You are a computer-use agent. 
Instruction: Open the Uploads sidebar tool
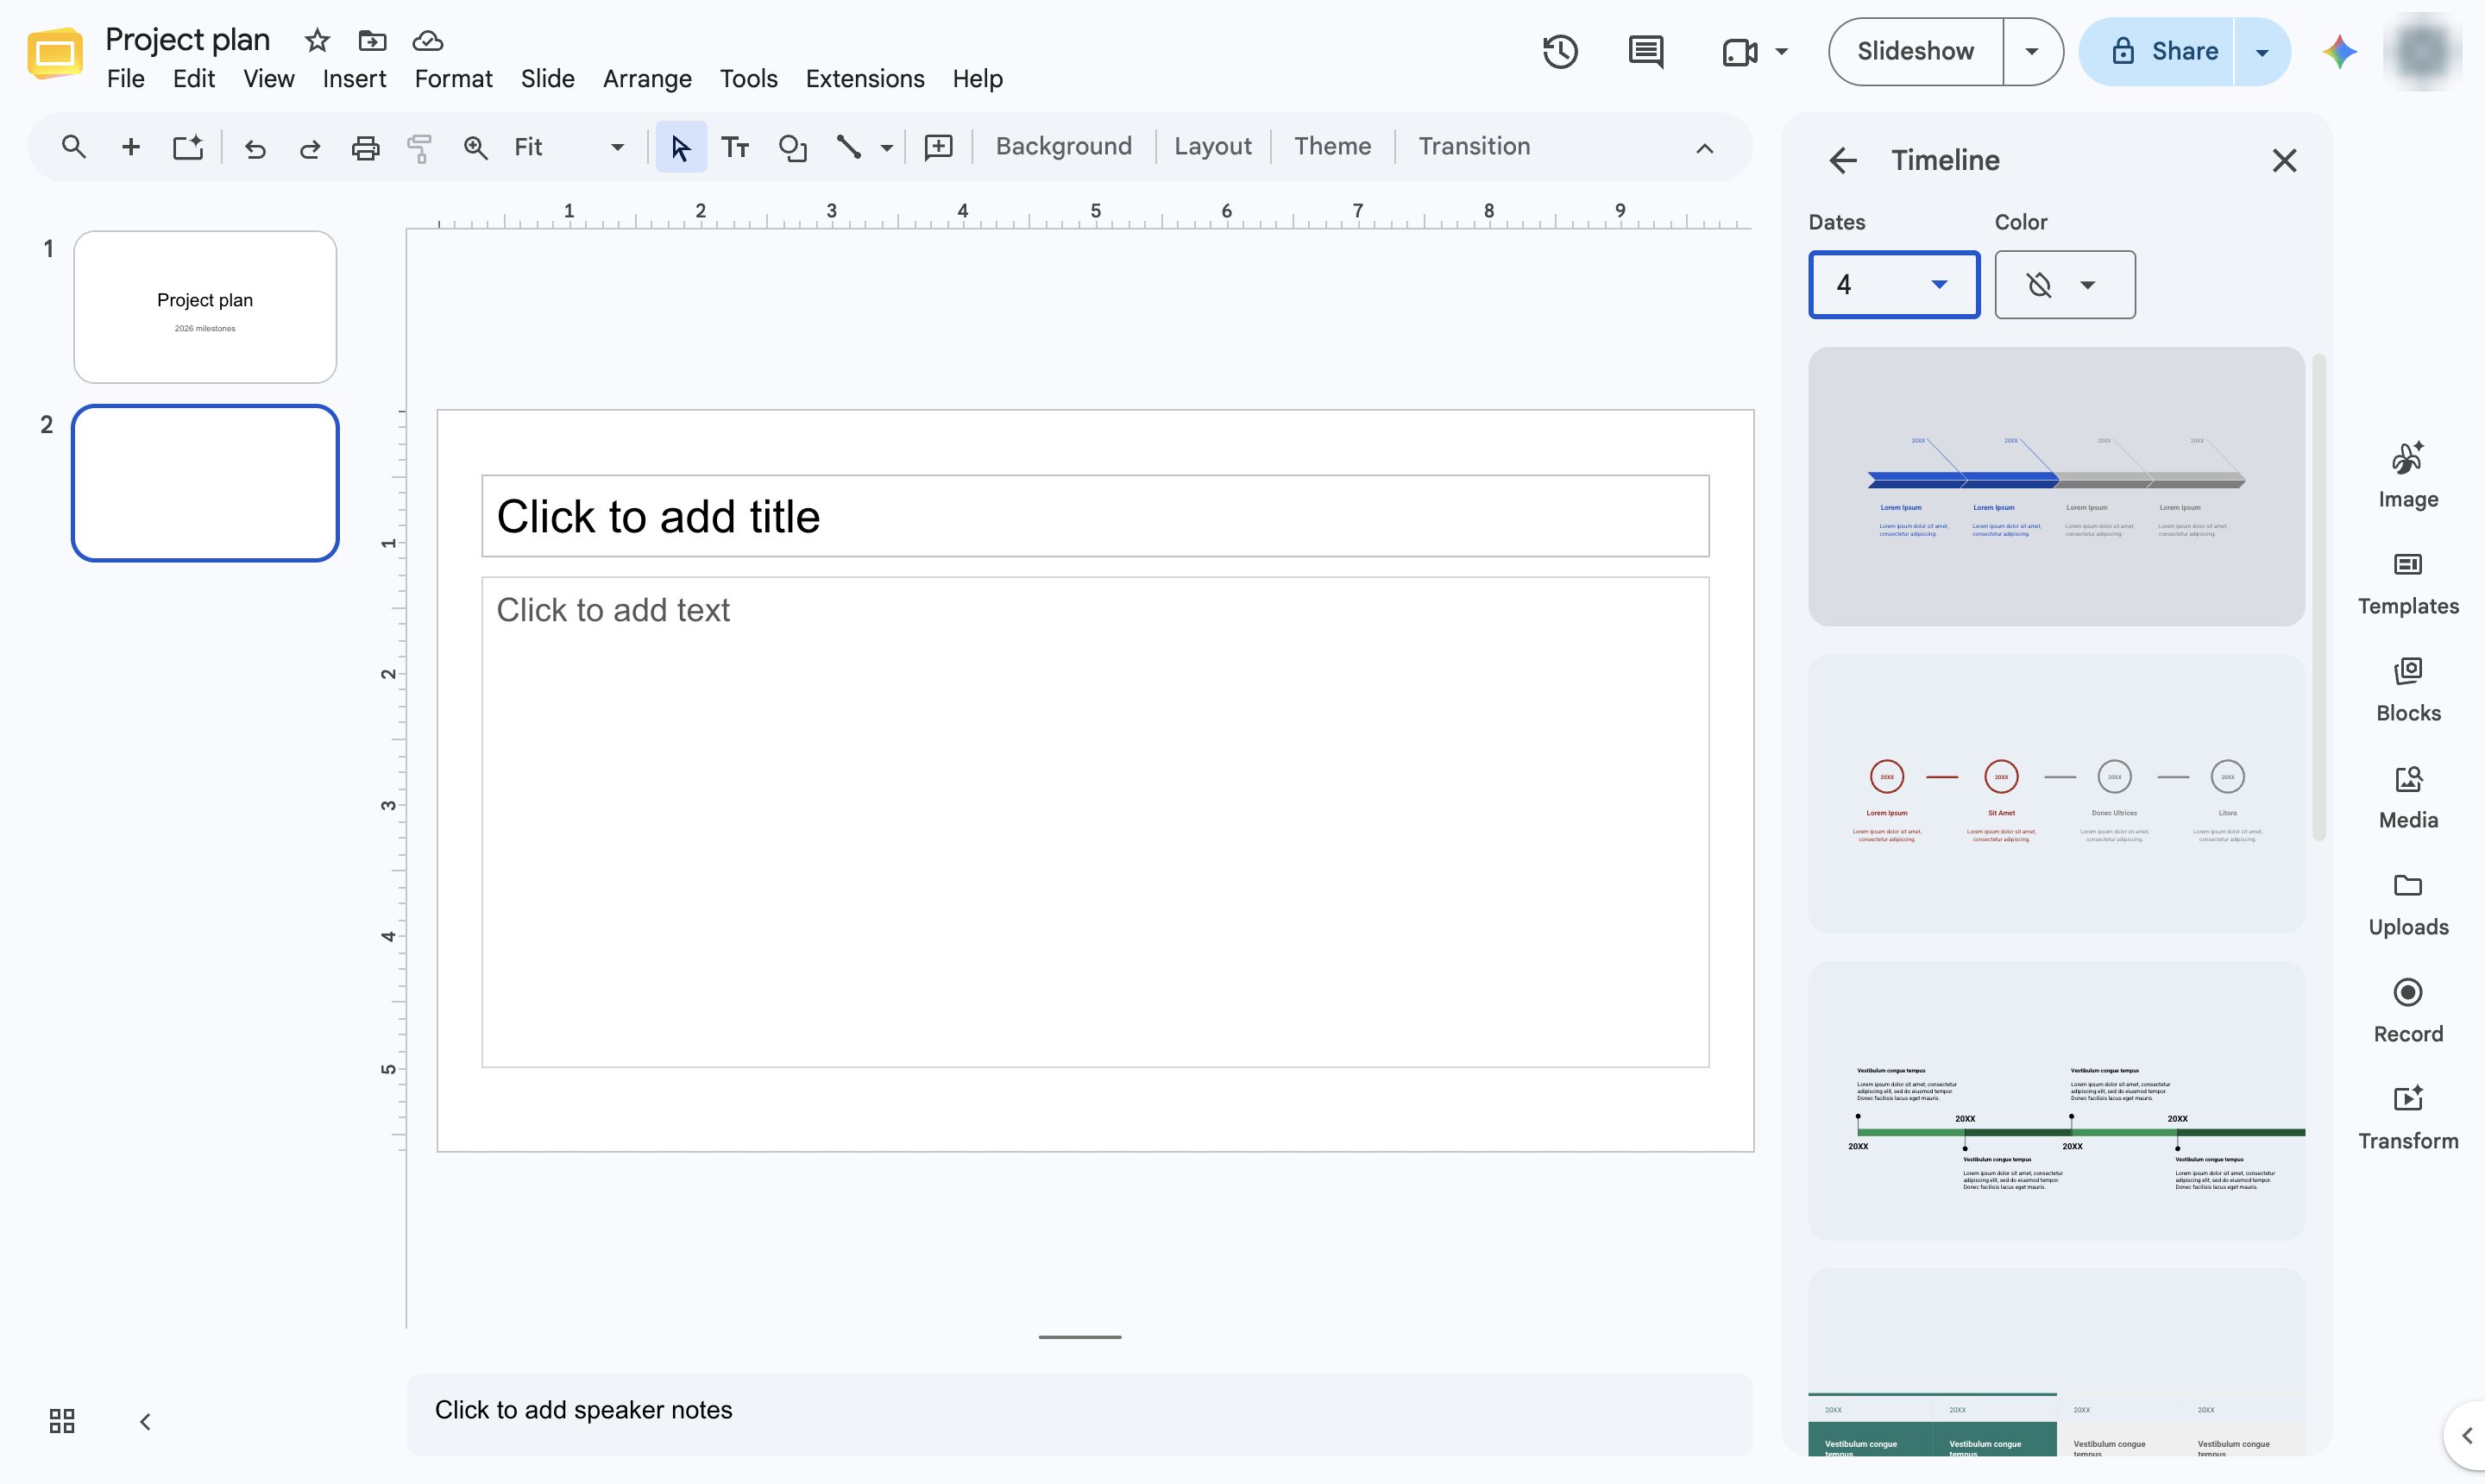[x=2407, y=904]
